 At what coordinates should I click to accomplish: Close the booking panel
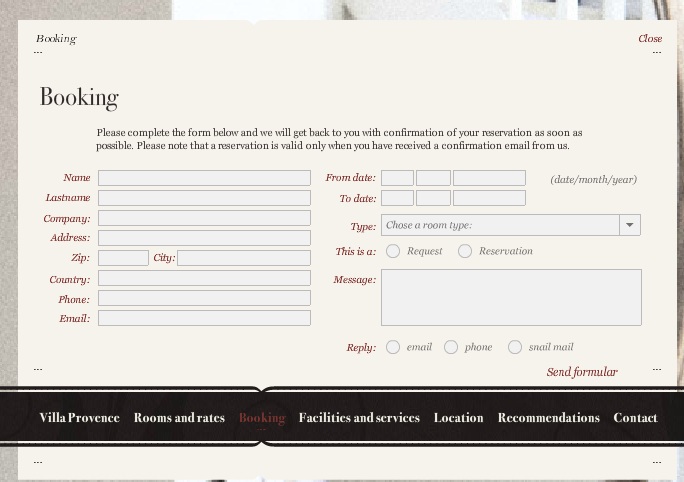[x=650, y=39]
